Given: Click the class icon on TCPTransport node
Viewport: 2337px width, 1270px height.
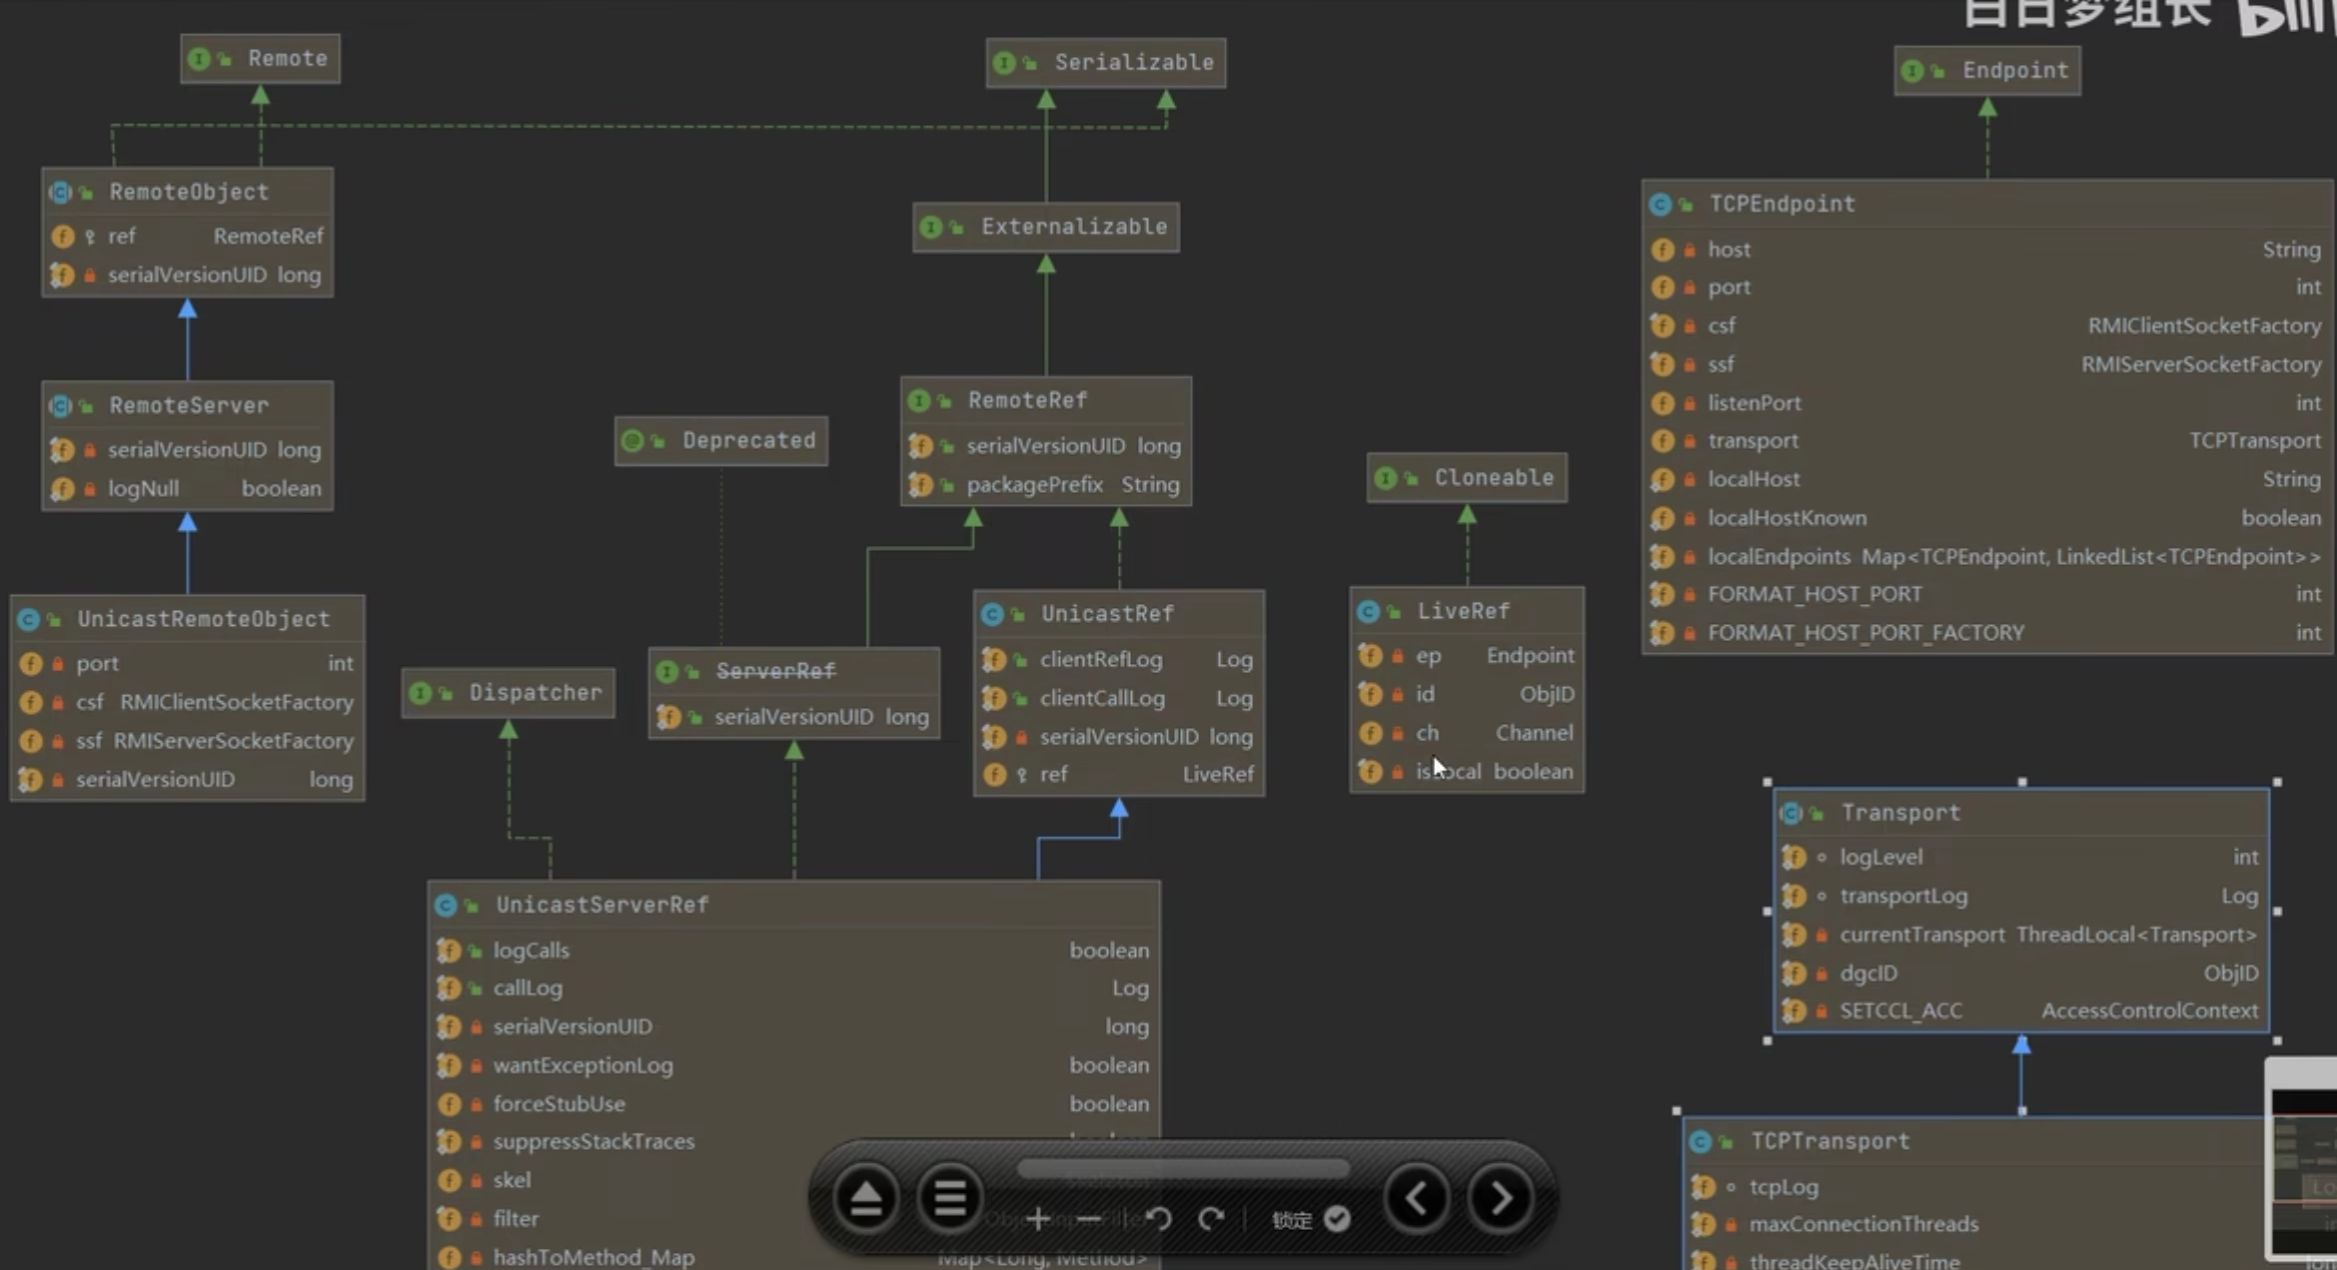Looking at the screenshot, I should coord(1700,1142).
